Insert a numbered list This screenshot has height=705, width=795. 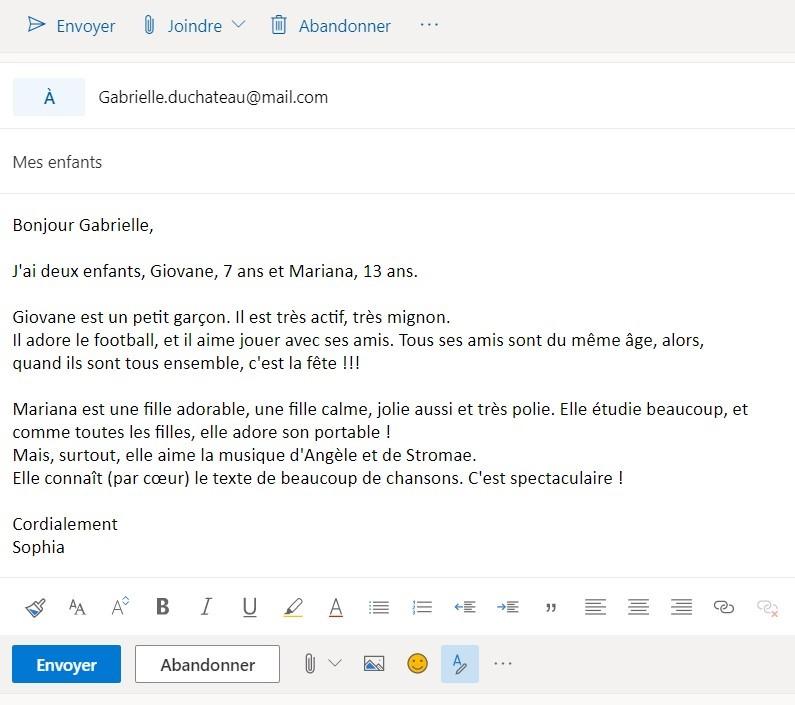(422, 607)
